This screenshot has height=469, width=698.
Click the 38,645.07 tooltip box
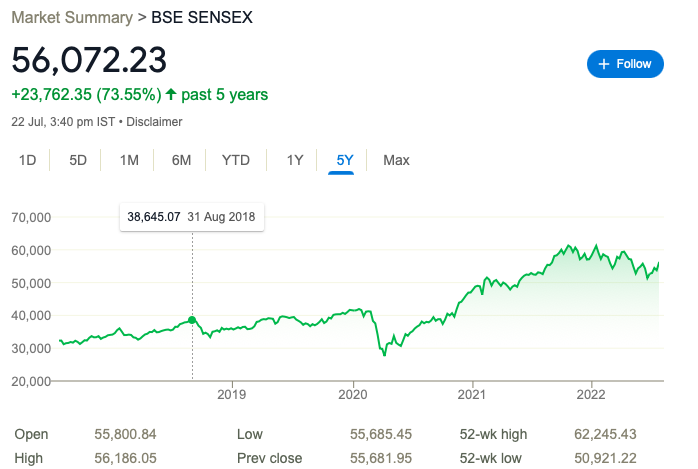tap(192, 217)
